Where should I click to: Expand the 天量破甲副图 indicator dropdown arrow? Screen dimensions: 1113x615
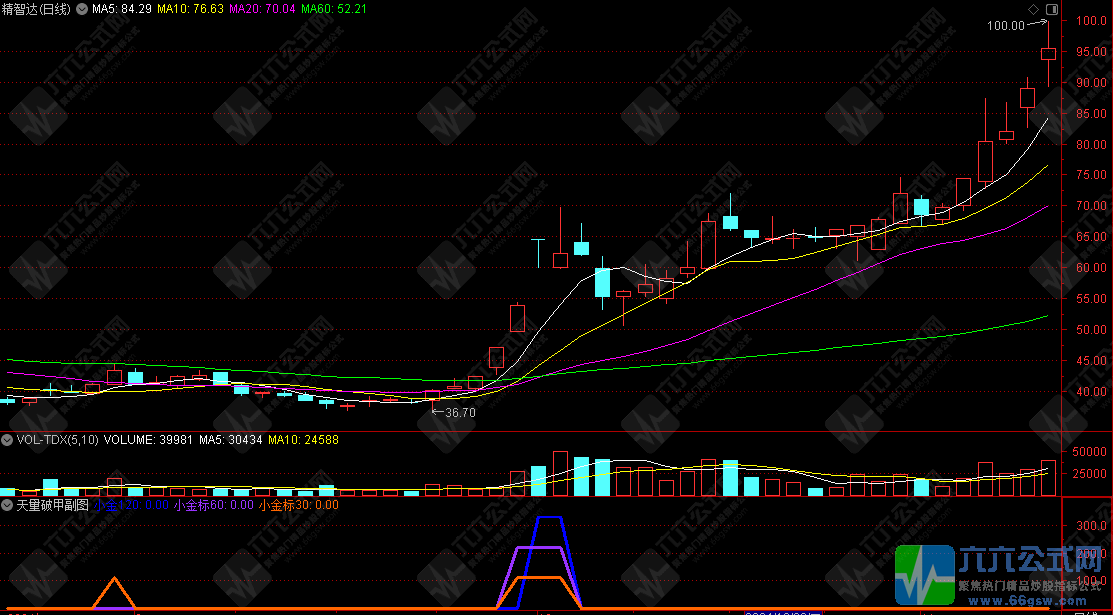coord(7,506)
